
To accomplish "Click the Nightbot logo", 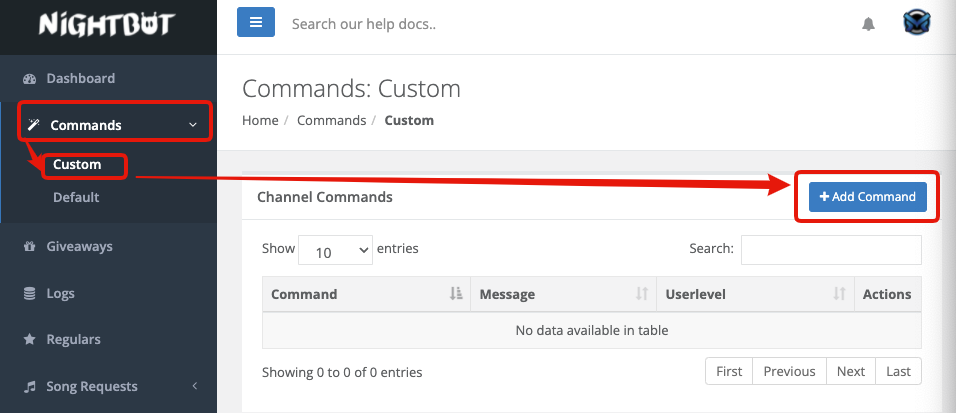I will [108, 23].
